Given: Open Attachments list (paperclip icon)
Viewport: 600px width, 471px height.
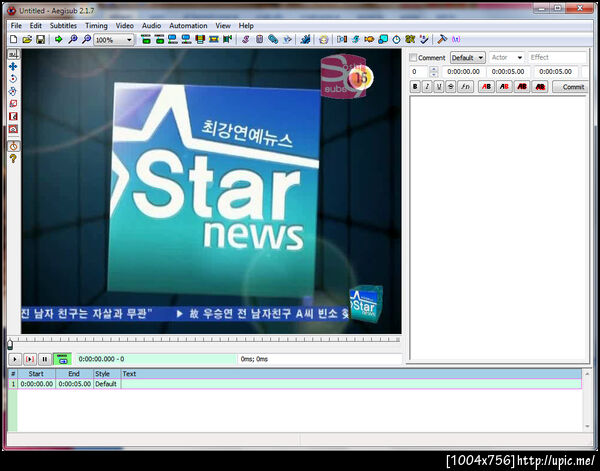Looking at the screenshot, I should pos(273,39).
